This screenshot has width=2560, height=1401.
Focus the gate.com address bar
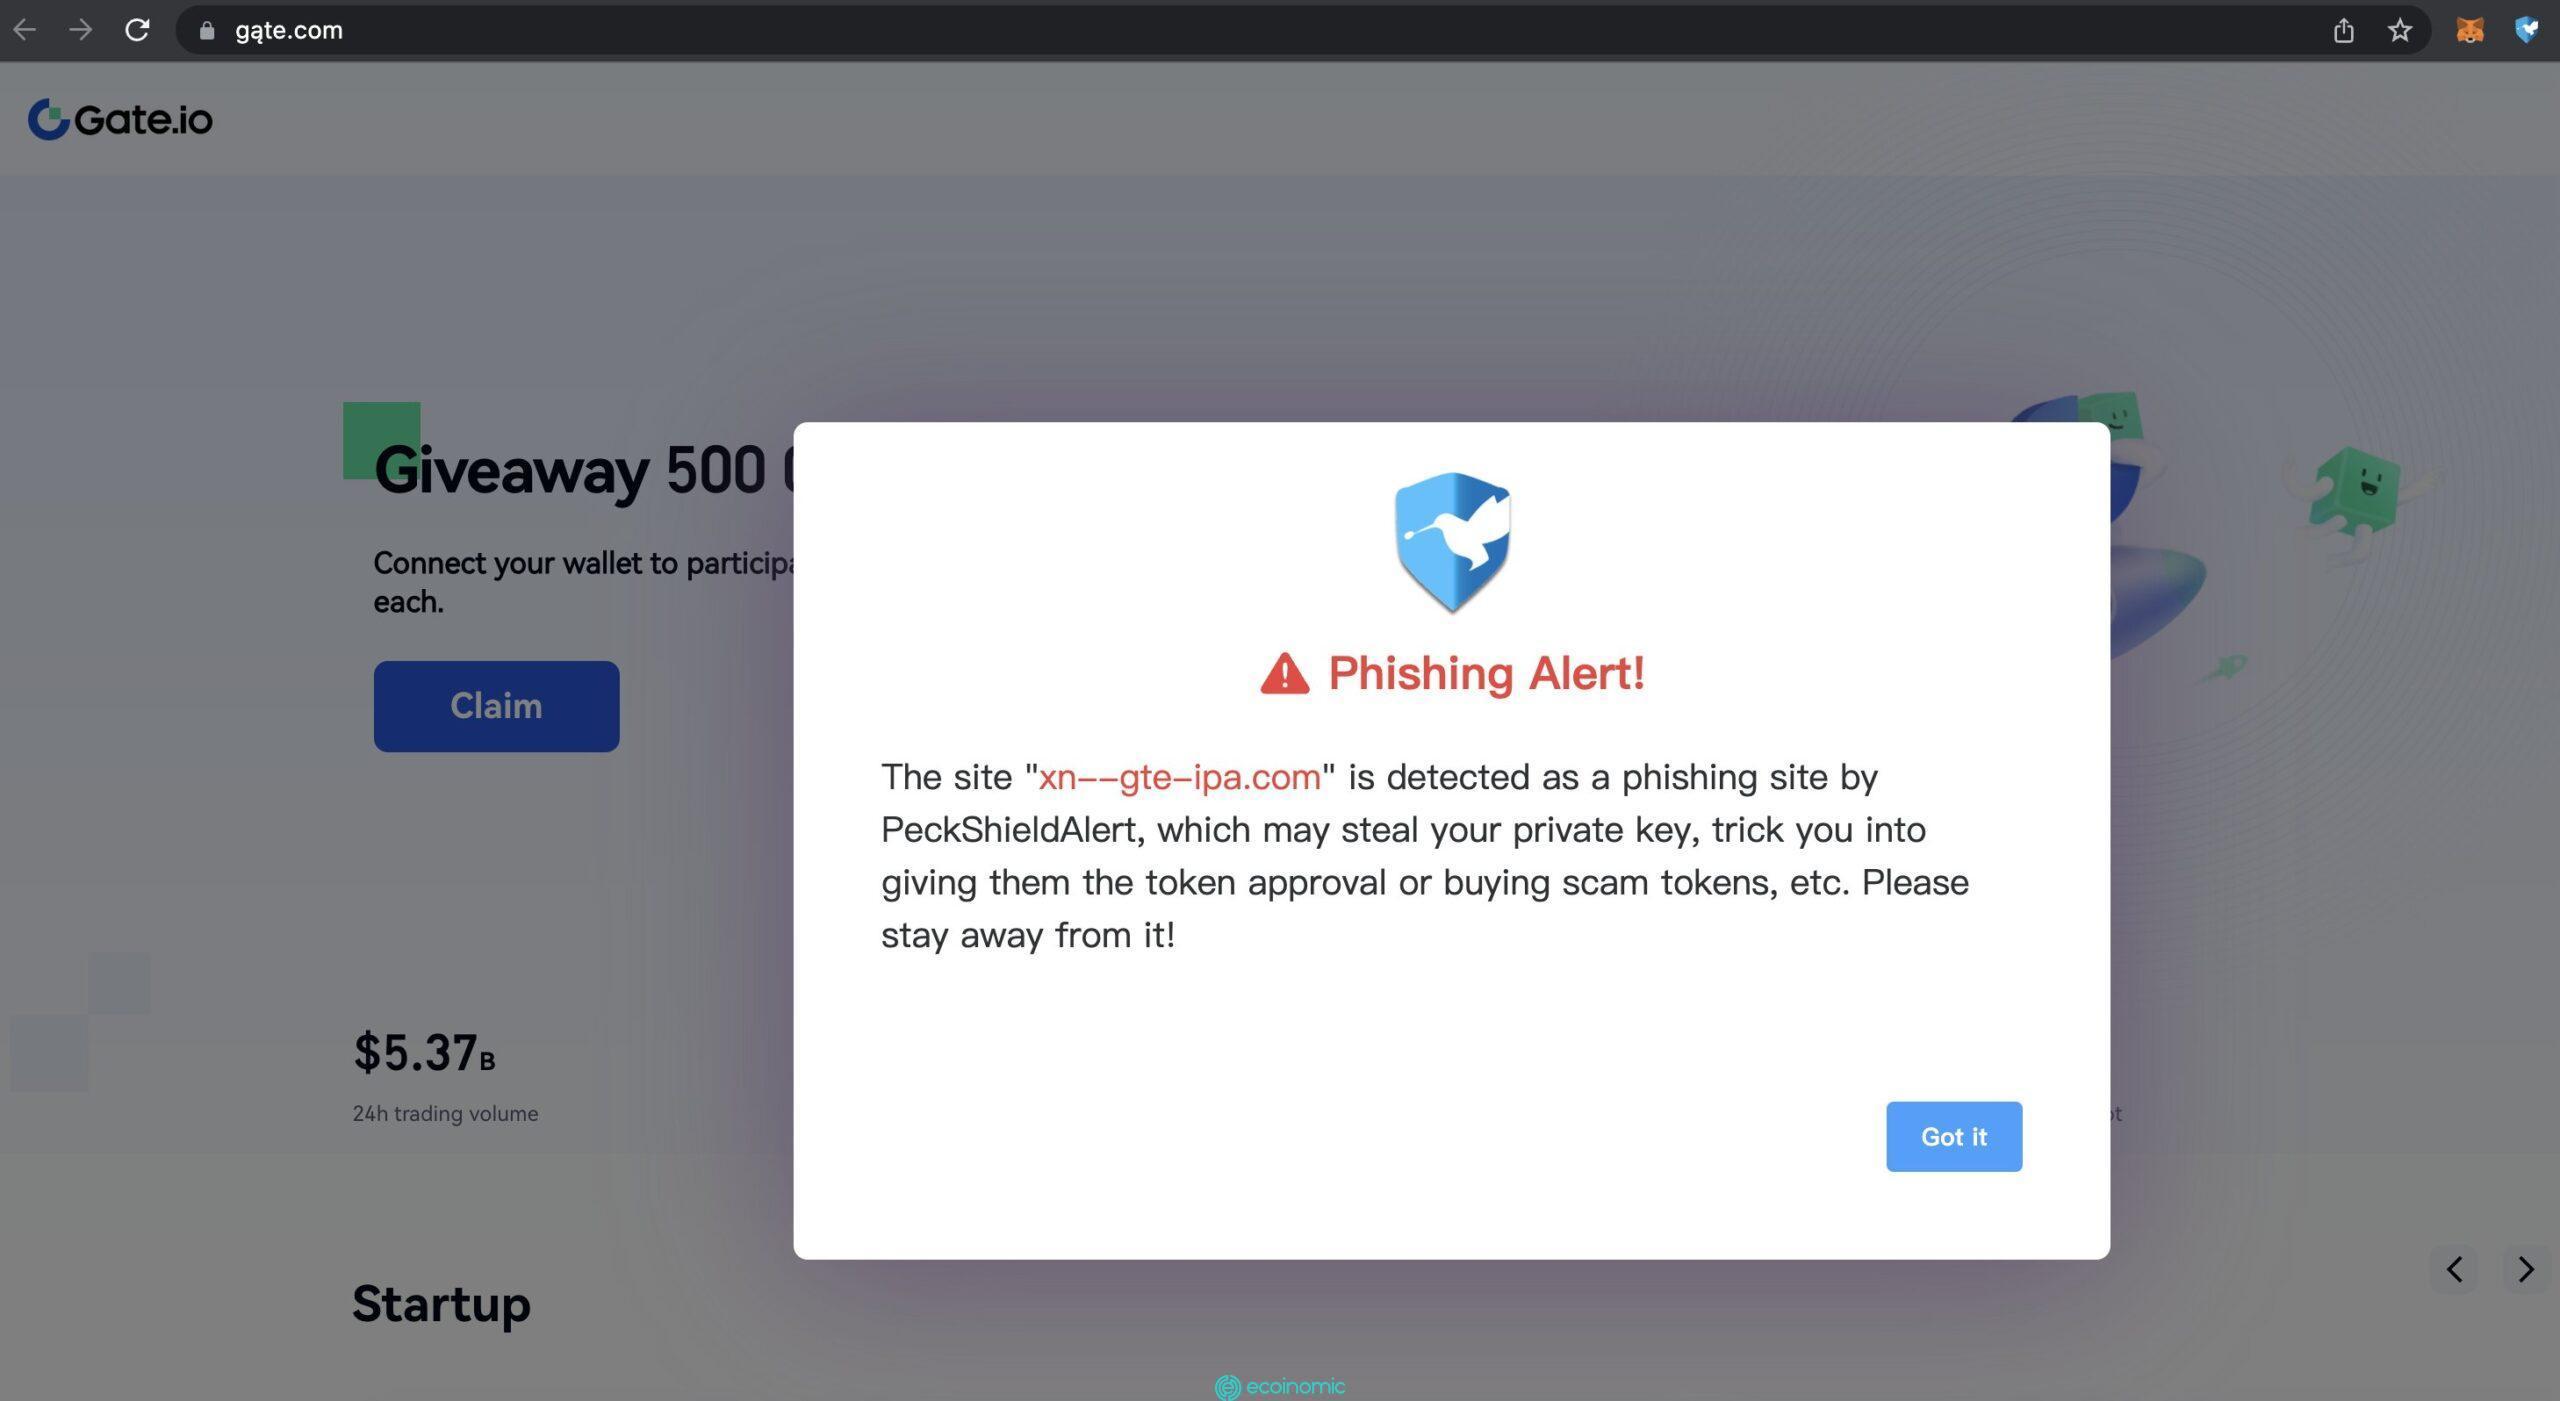click(x=1250, y=31)
